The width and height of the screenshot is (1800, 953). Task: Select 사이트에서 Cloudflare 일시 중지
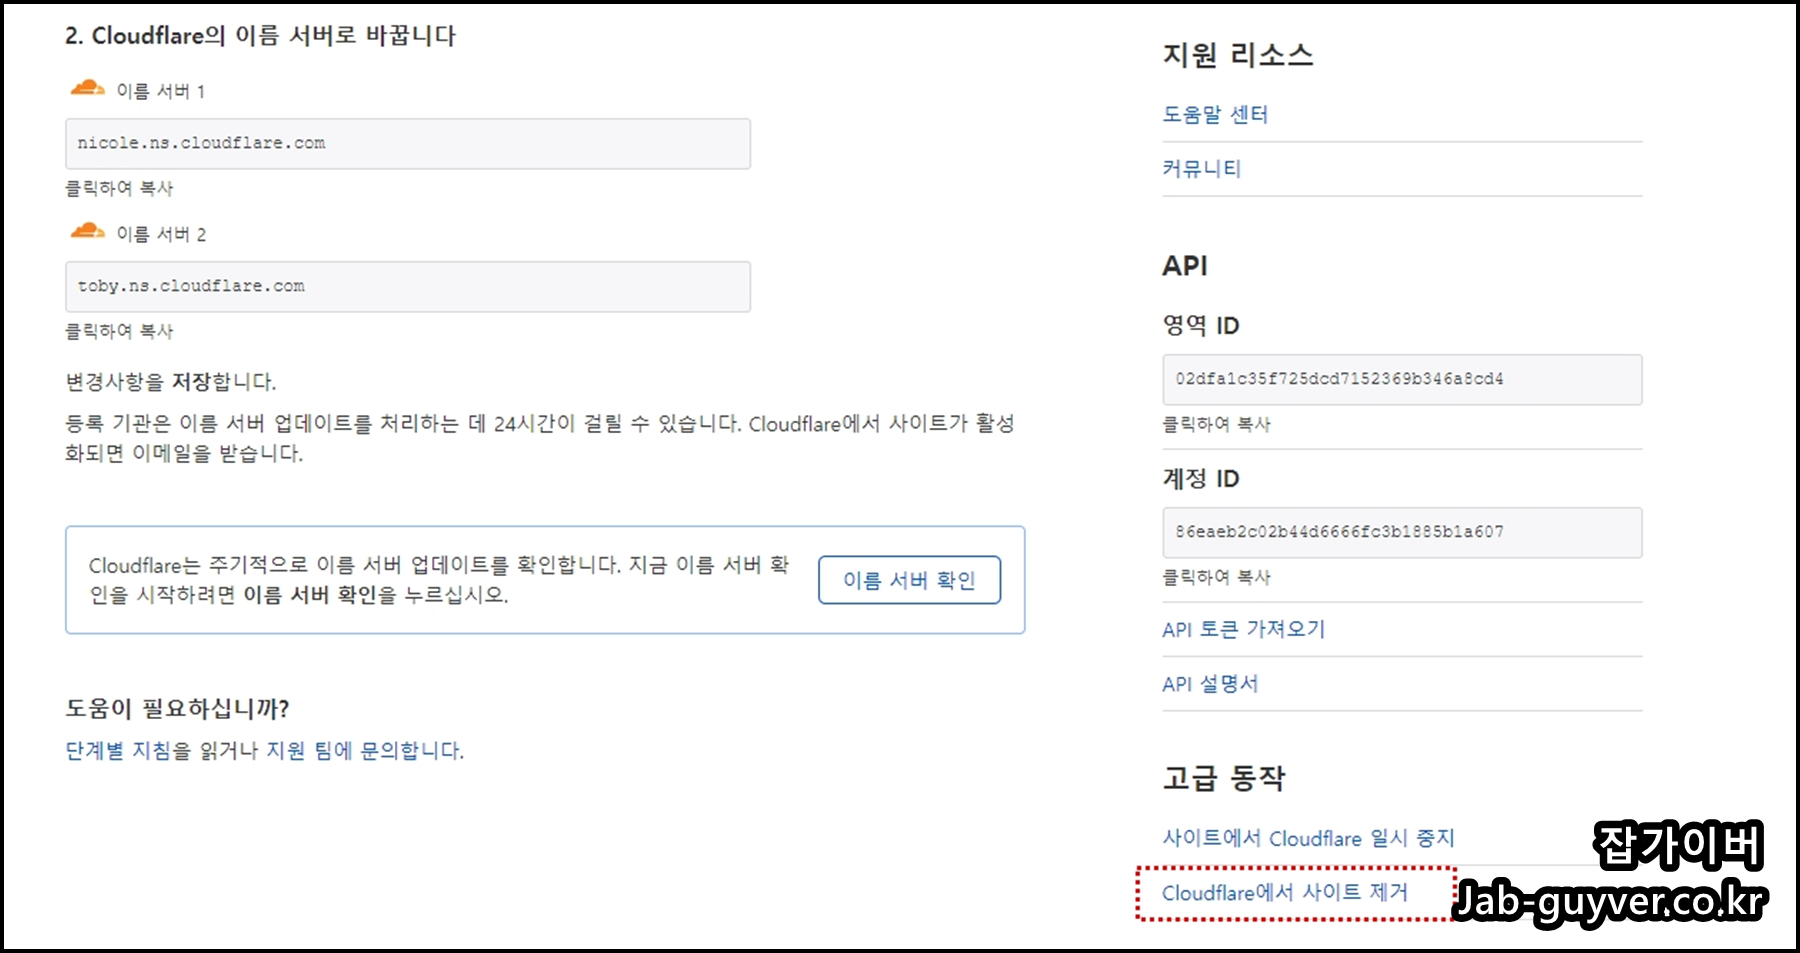point(1309,838)
